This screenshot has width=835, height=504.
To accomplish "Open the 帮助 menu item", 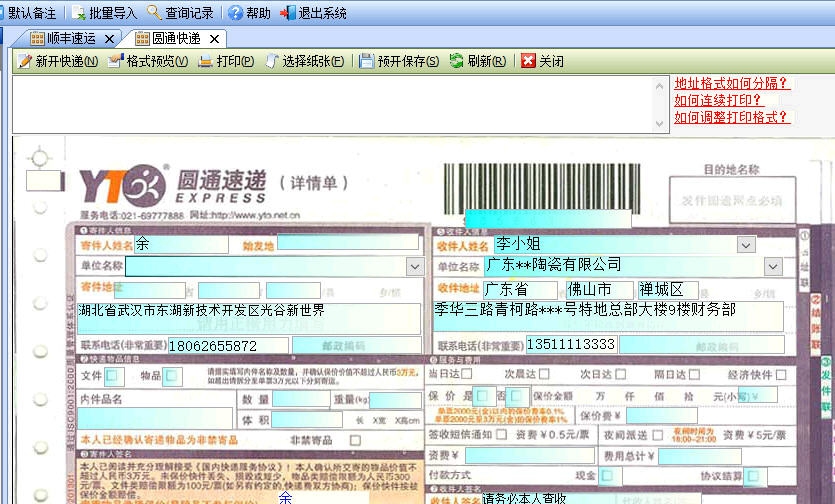I will click(249, 13).
